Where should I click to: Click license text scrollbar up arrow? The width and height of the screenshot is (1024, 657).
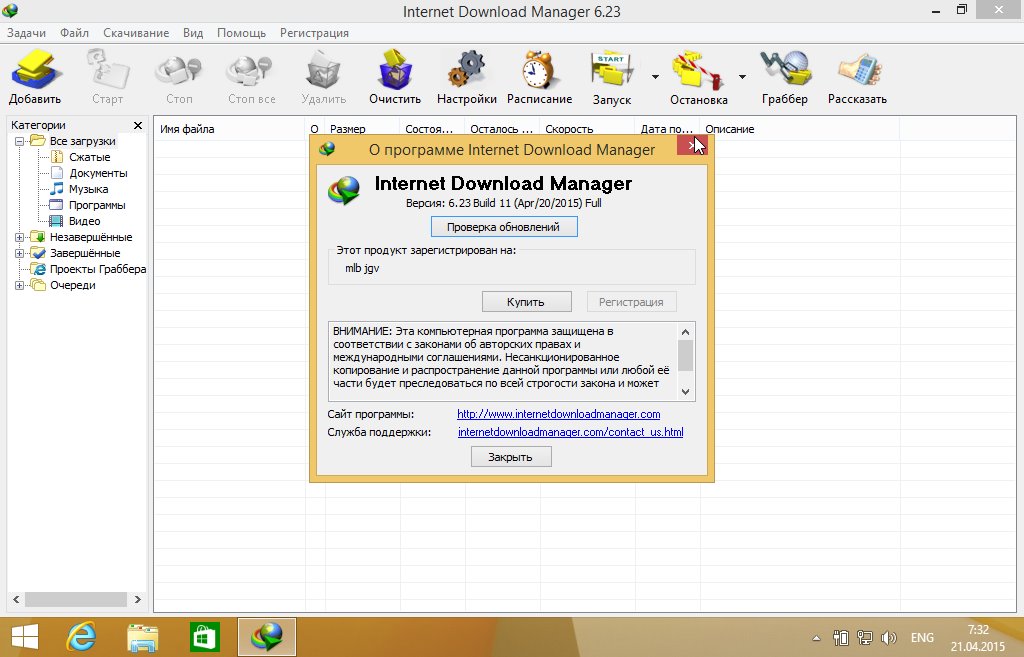pyautogui.click(x=685, y=332)
